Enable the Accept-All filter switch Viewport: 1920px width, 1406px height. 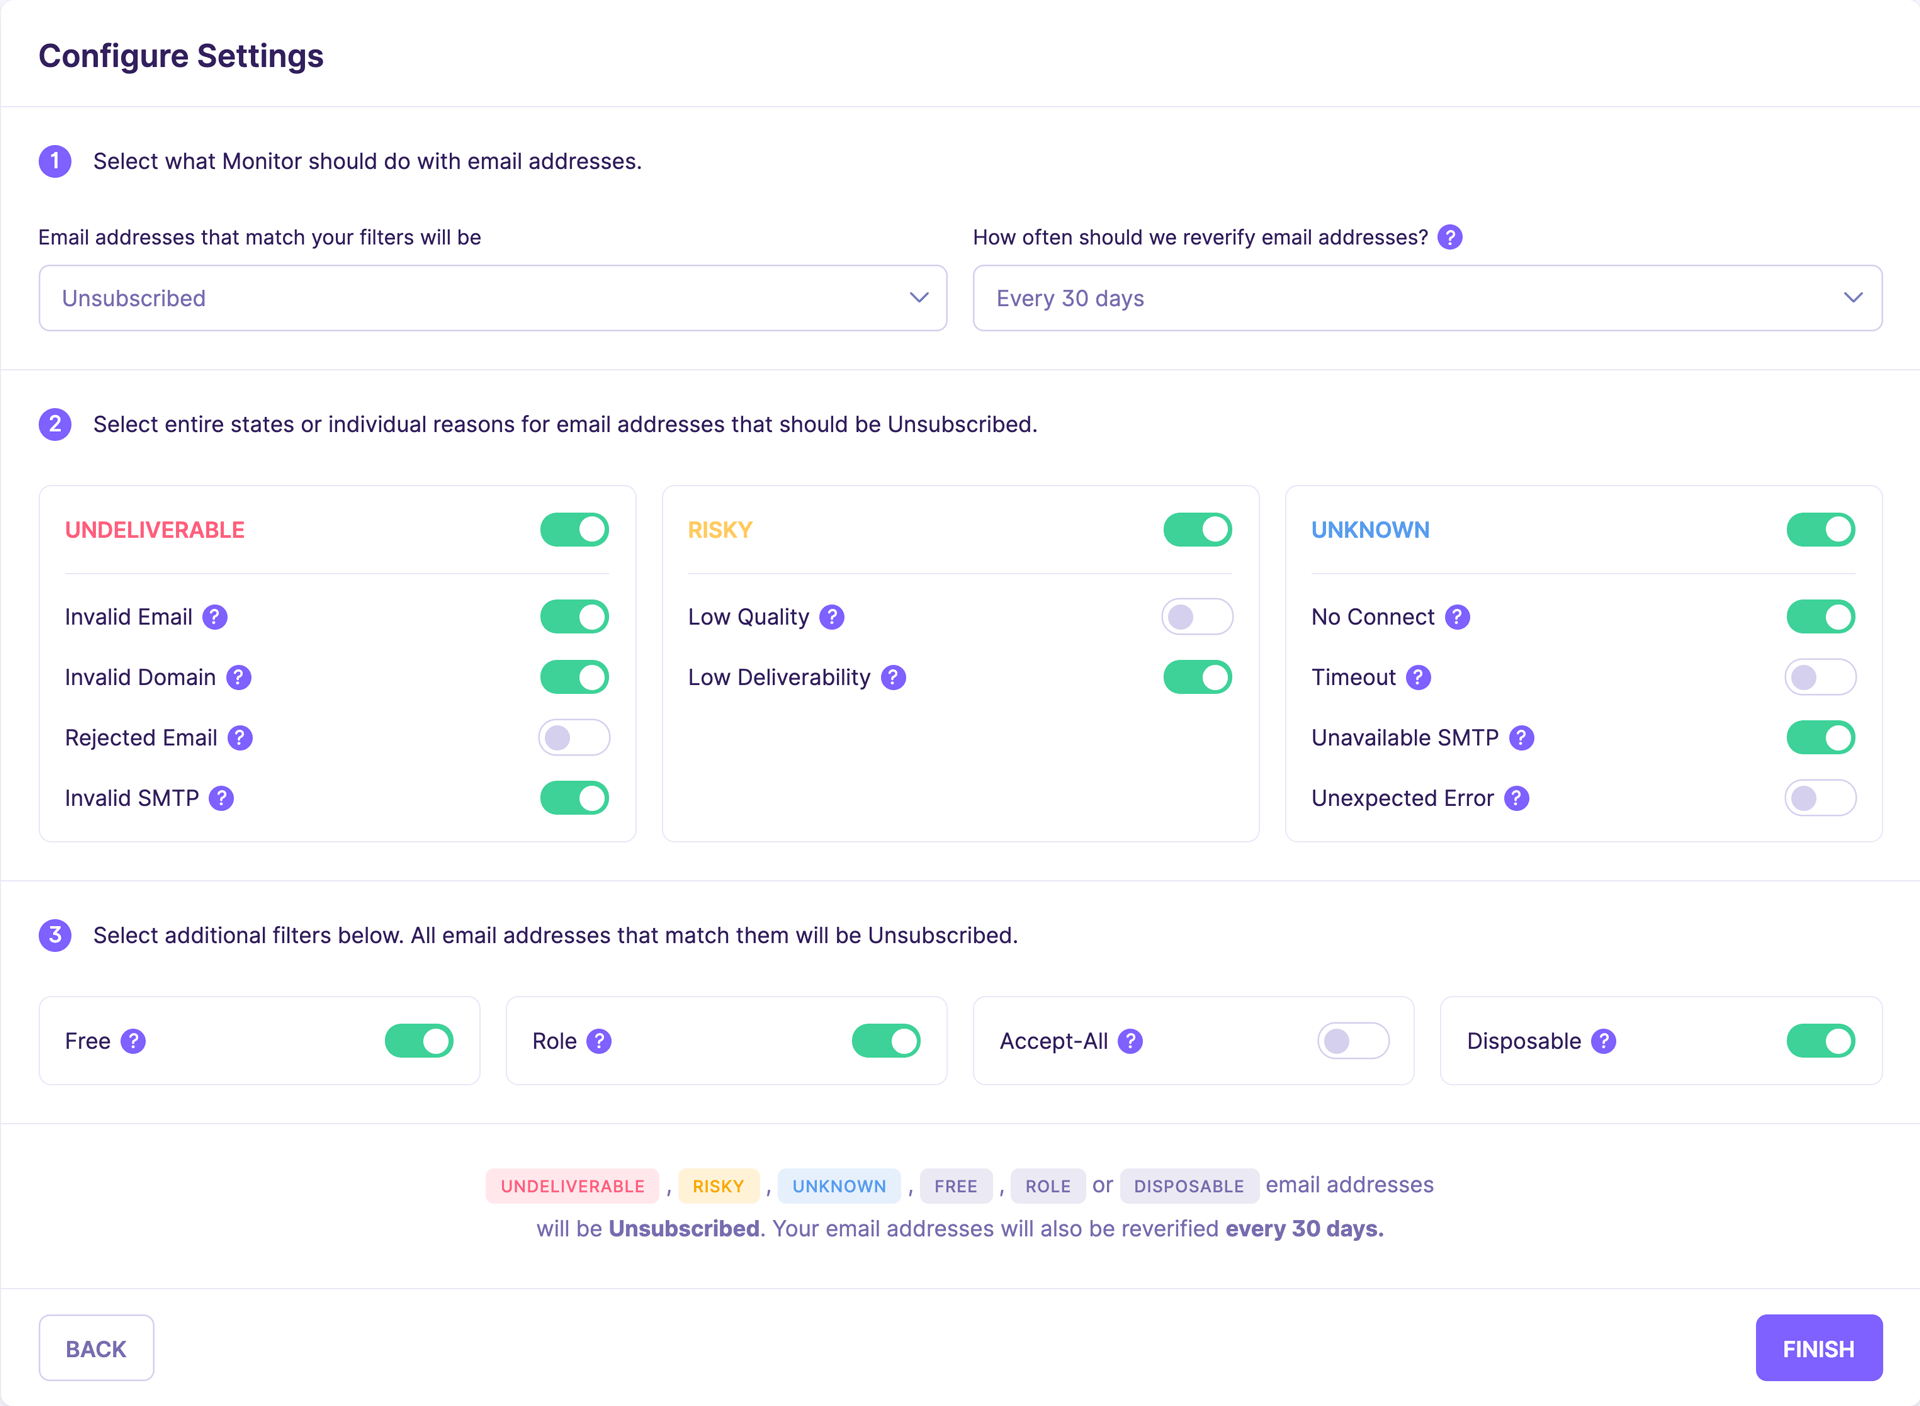click(x=1354, y=1041)
